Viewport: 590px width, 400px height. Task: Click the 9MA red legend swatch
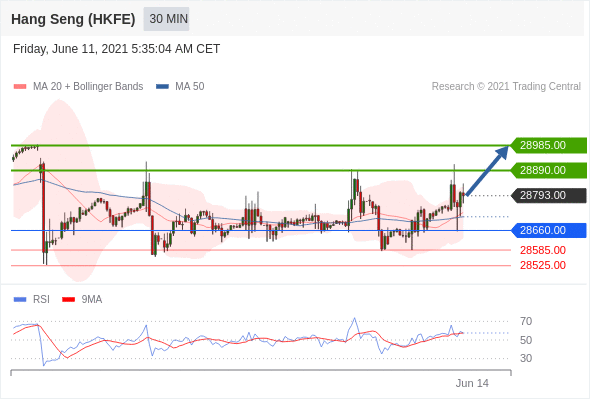68,300
